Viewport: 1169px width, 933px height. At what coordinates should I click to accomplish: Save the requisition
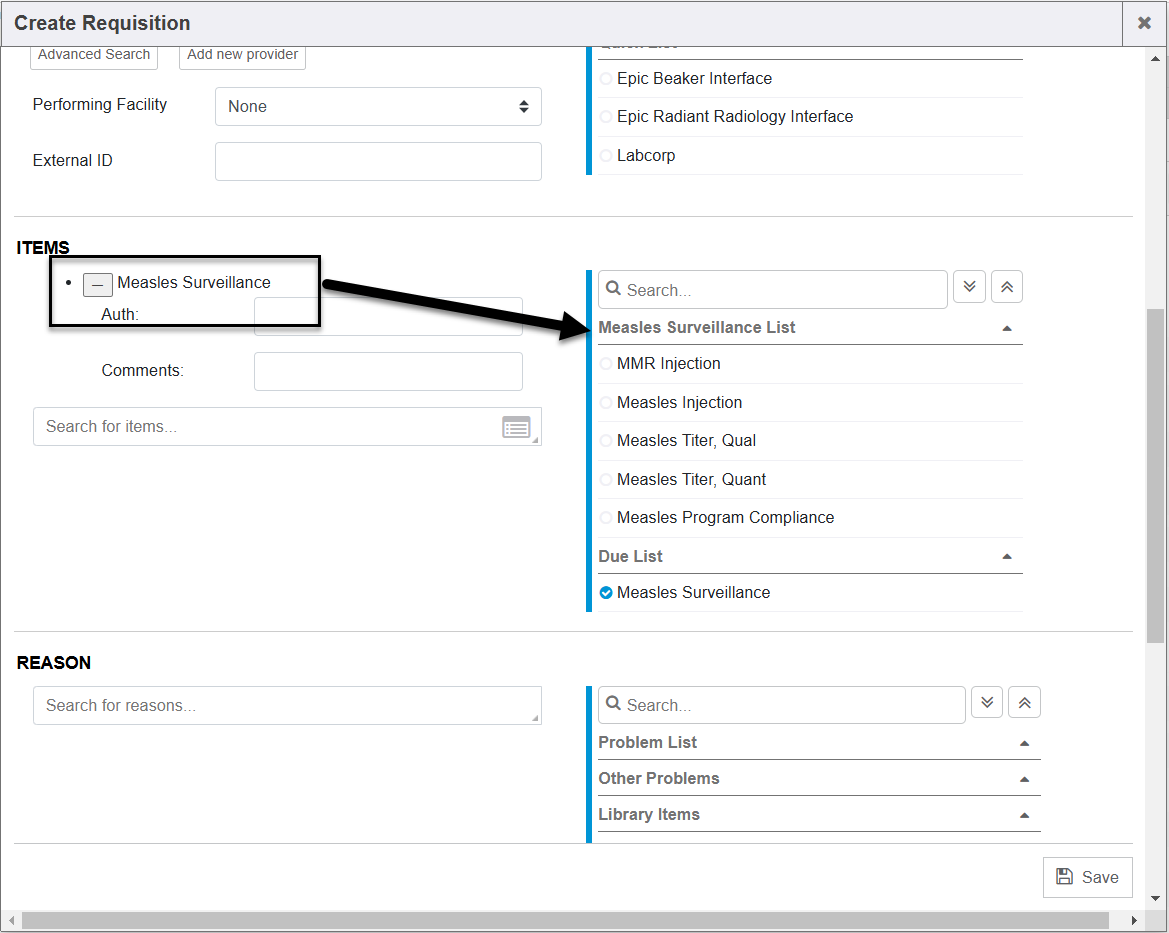point(1087,877)
